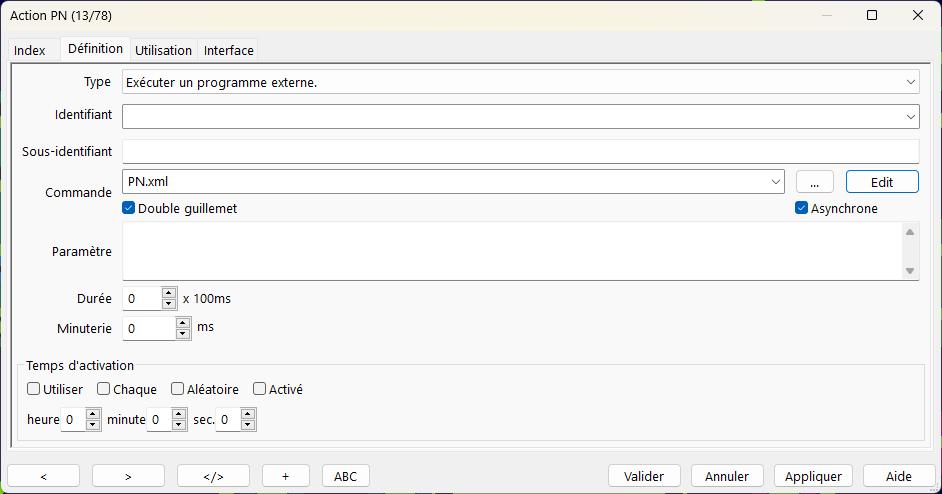Focus the Sous-identifiant text field
This screenshot has height=494, width=942.
[521, 151]
